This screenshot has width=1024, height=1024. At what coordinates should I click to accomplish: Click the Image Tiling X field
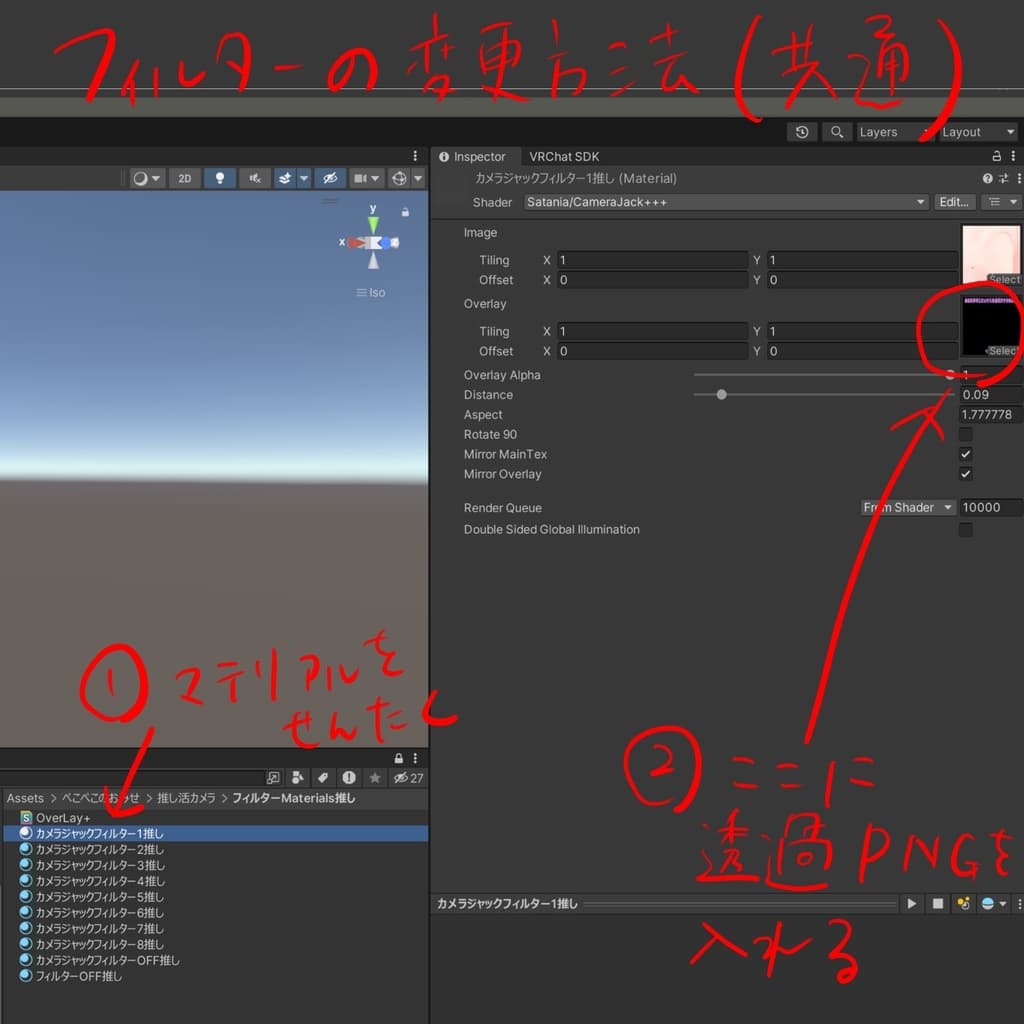(652, 260)
